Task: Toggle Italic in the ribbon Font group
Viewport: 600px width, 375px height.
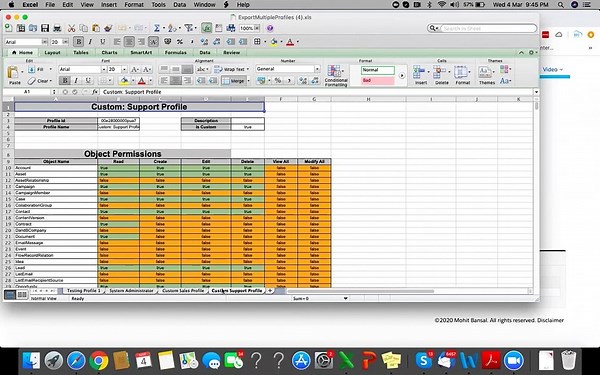Action: [76, 80]
